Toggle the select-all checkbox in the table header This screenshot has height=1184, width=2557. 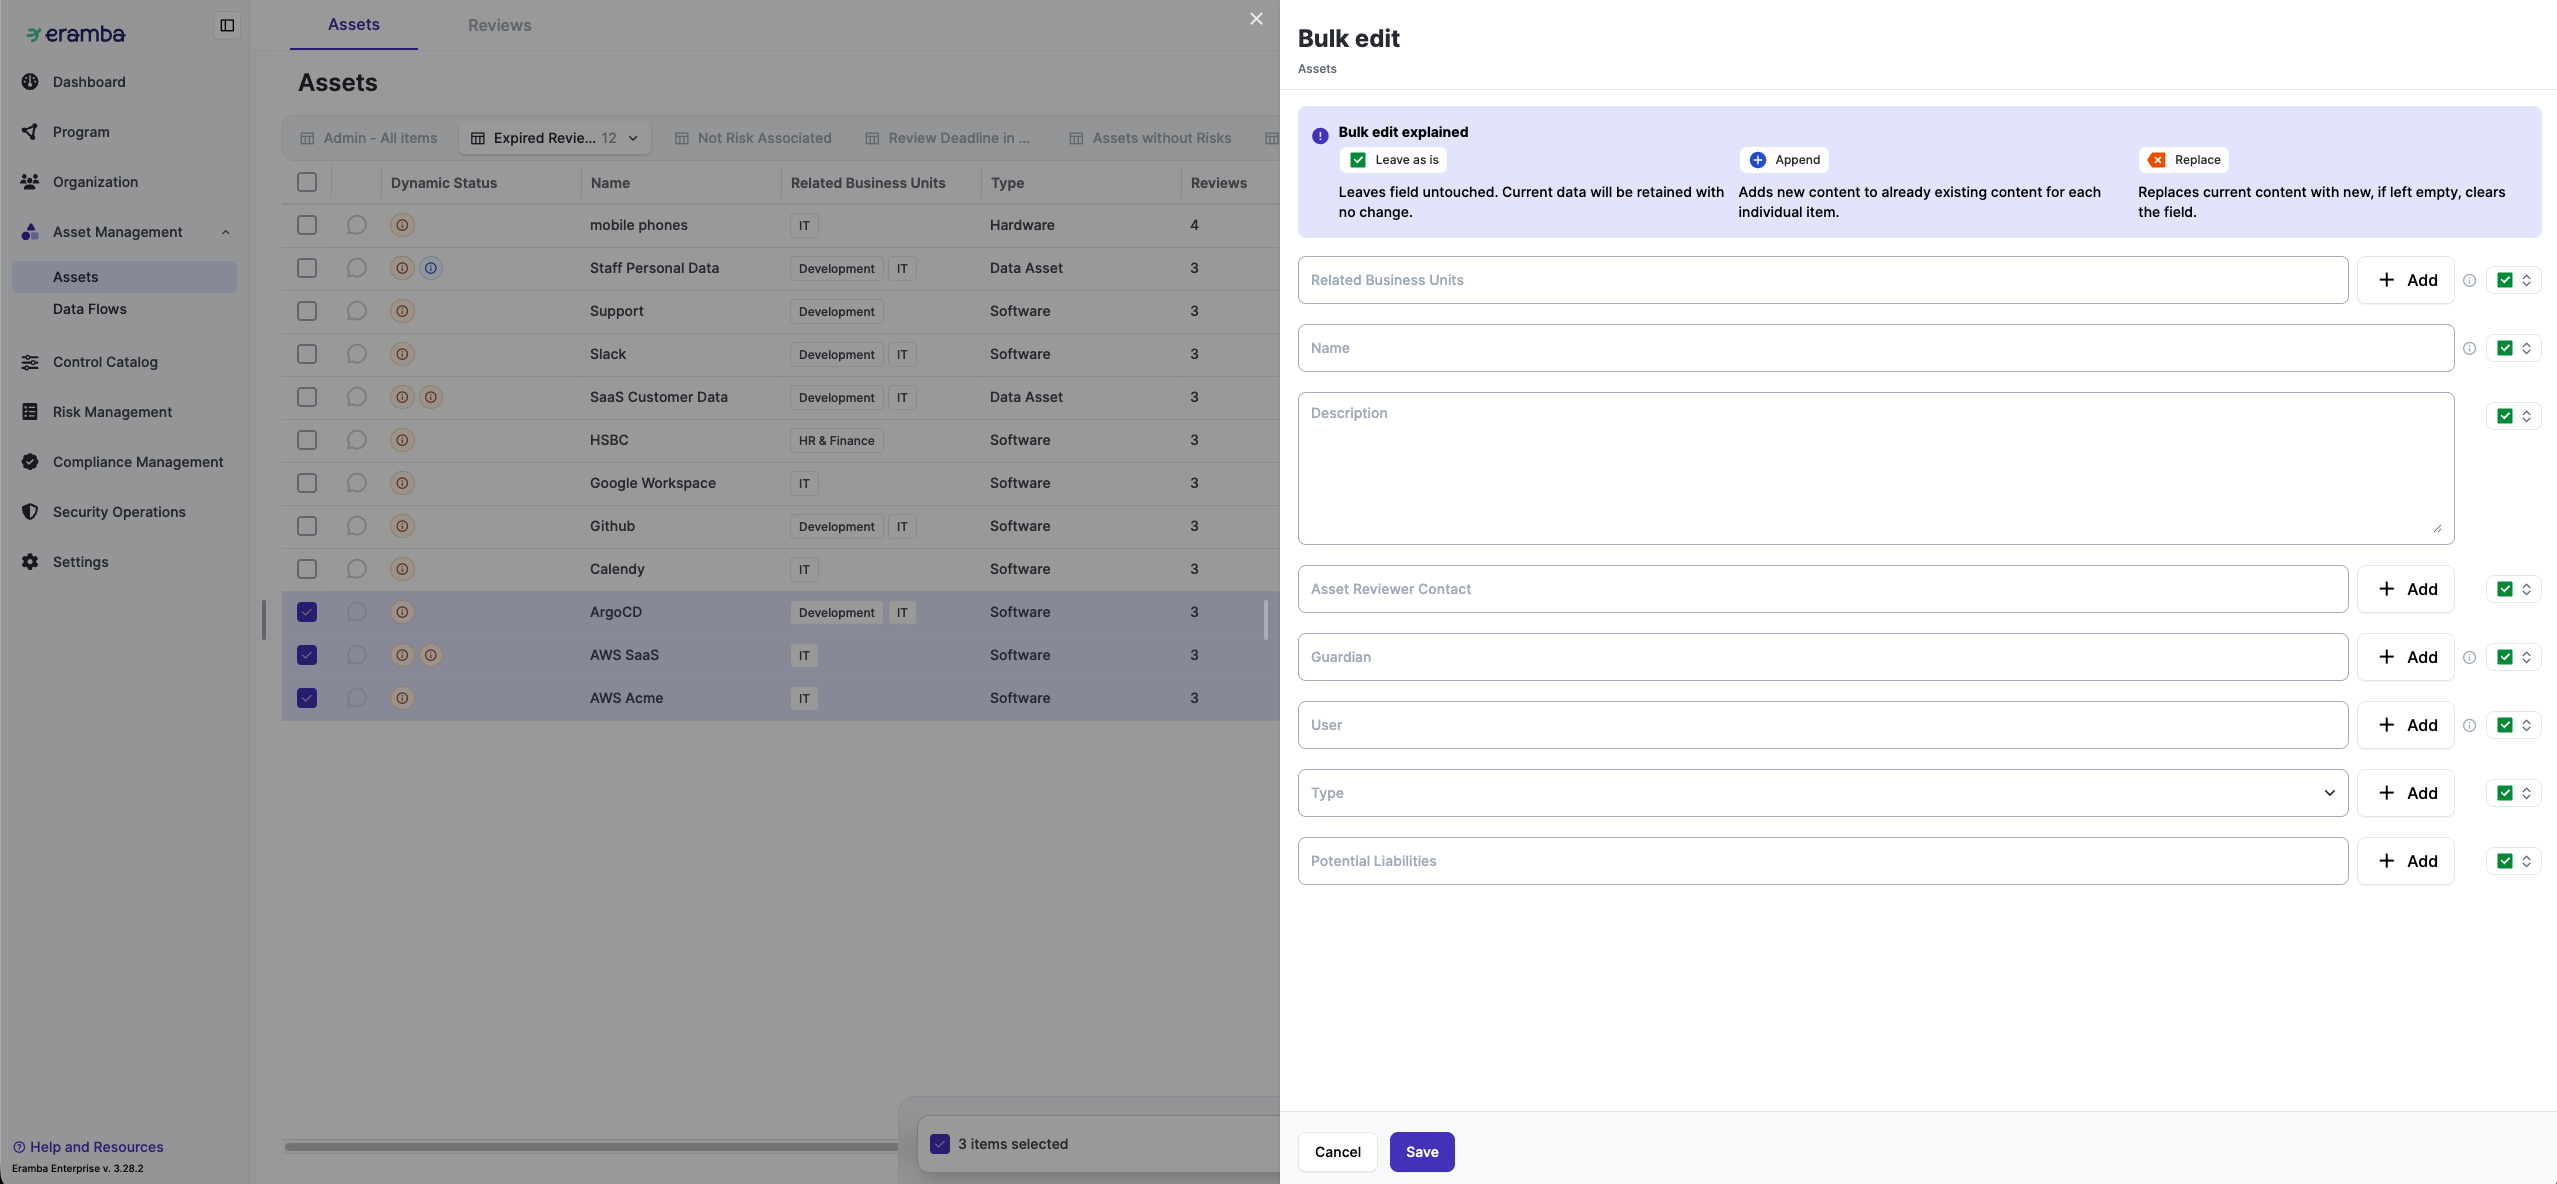point(307,183)
